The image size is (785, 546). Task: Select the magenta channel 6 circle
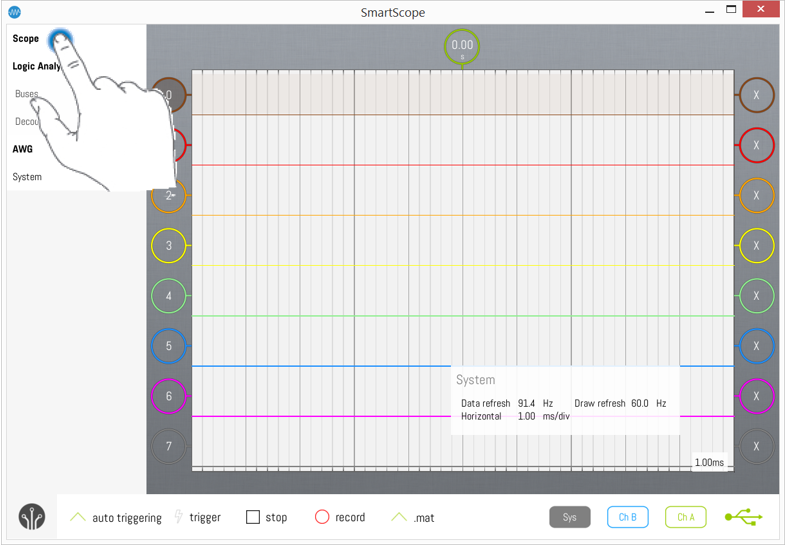pyautogui.click(x=169, y=396)
